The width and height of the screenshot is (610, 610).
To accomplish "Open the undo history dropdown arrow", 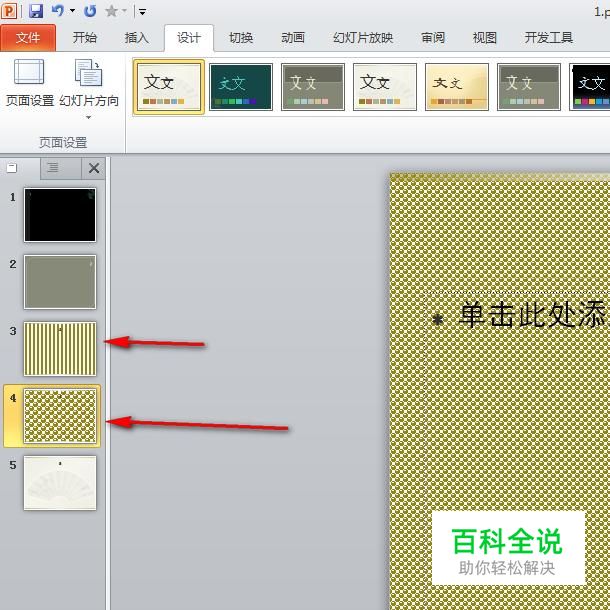I will pyautogui.click(x=72, y=11).
